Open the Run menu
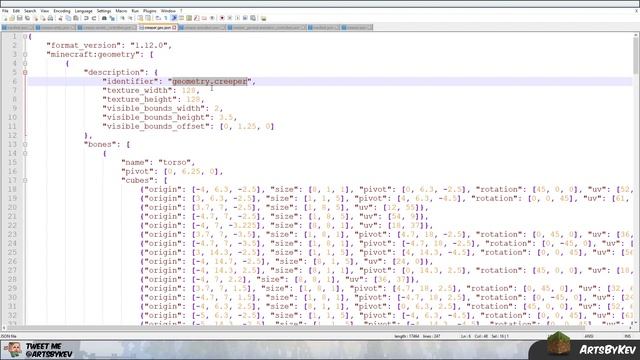The width and height of the screenshot is (640, 360). tap(135, 11)
